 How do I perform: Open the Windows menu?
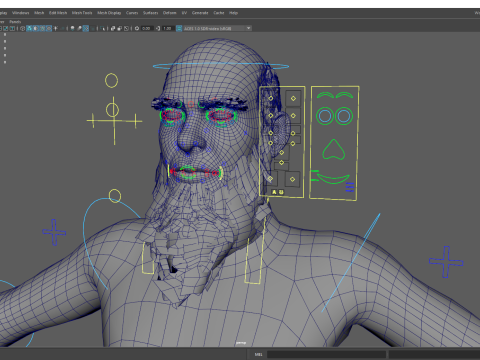pyautogui.click(x=21, y=13)
